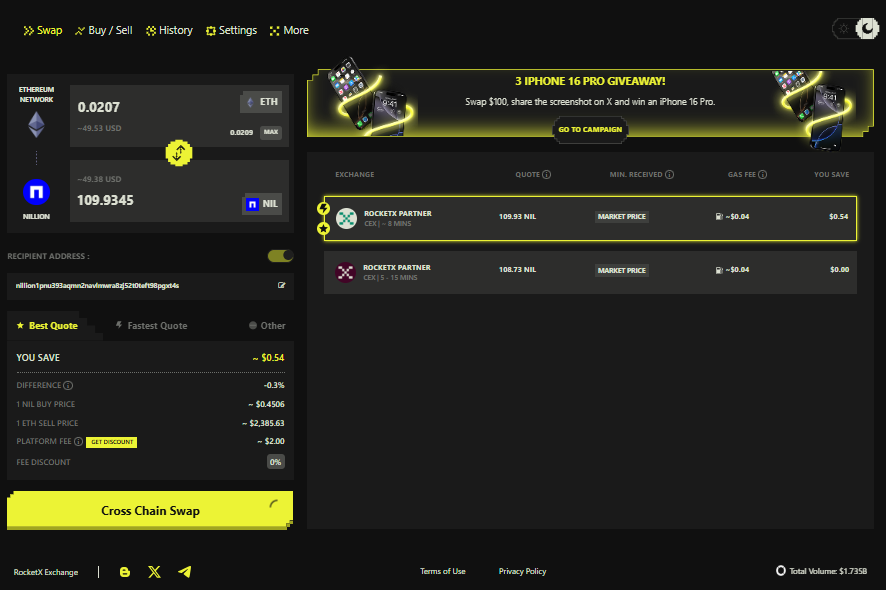Image resolution: width=886 pixels, height=590 pixels.
Task: Click the green RocketX Partner exchange logo
Action: [x=346, y=218]
